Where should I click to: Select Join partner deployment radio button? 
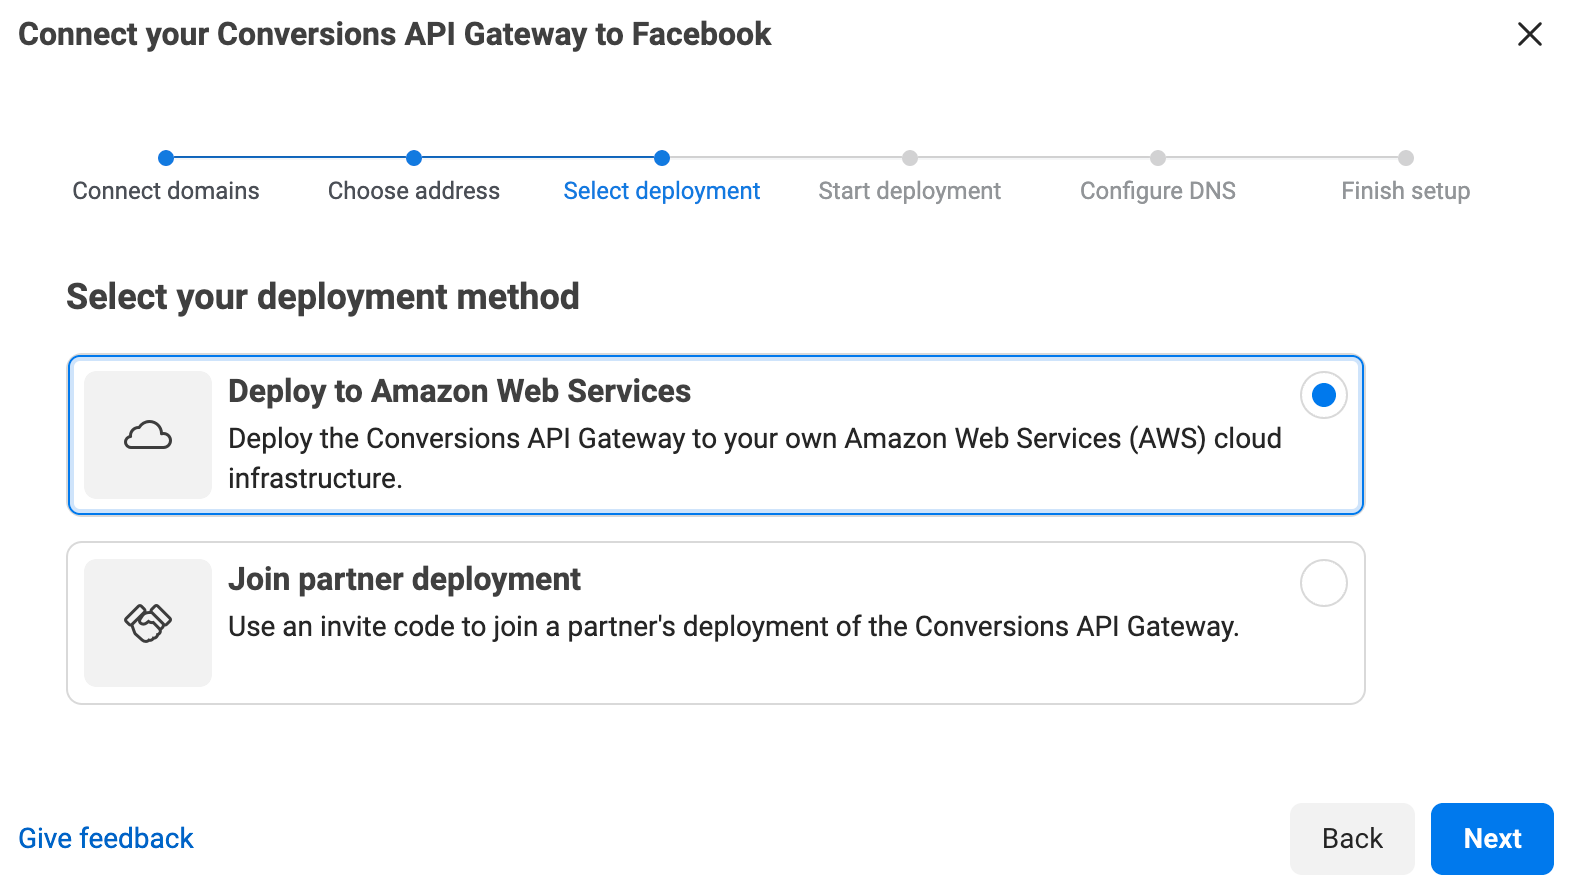[1323, 583]
